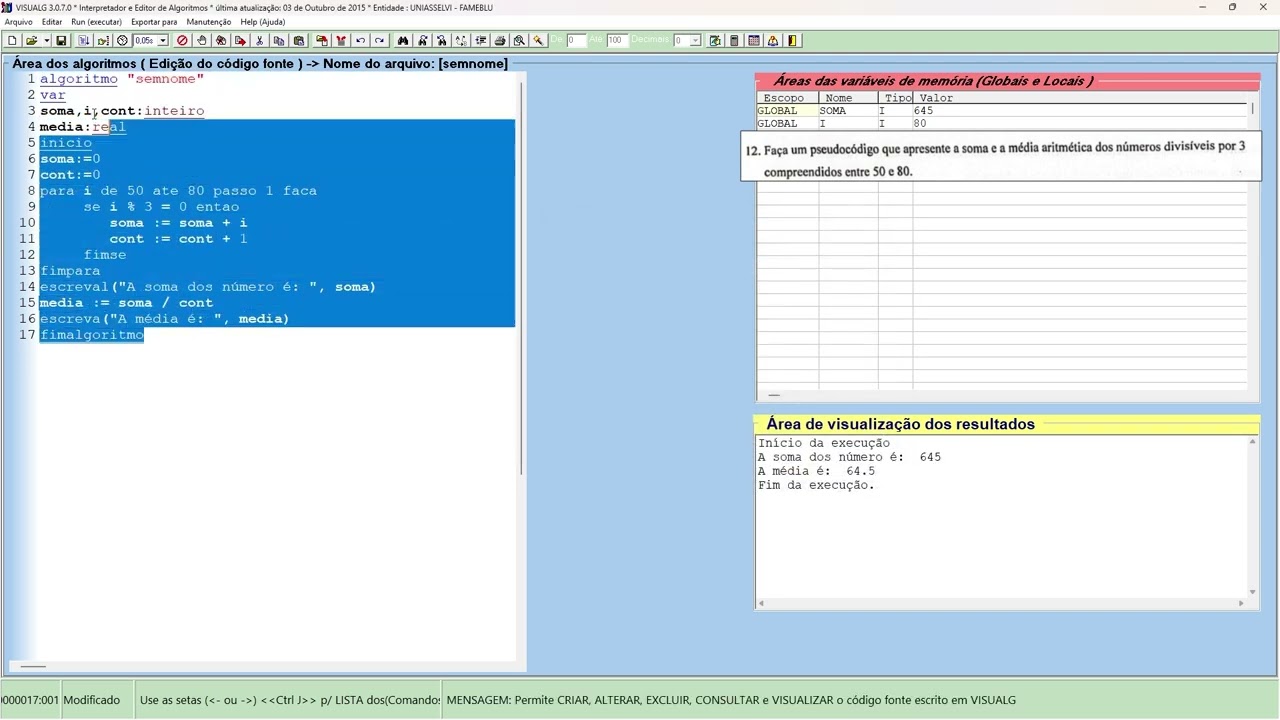Stop execution with the red circle icon

(182, 41)
